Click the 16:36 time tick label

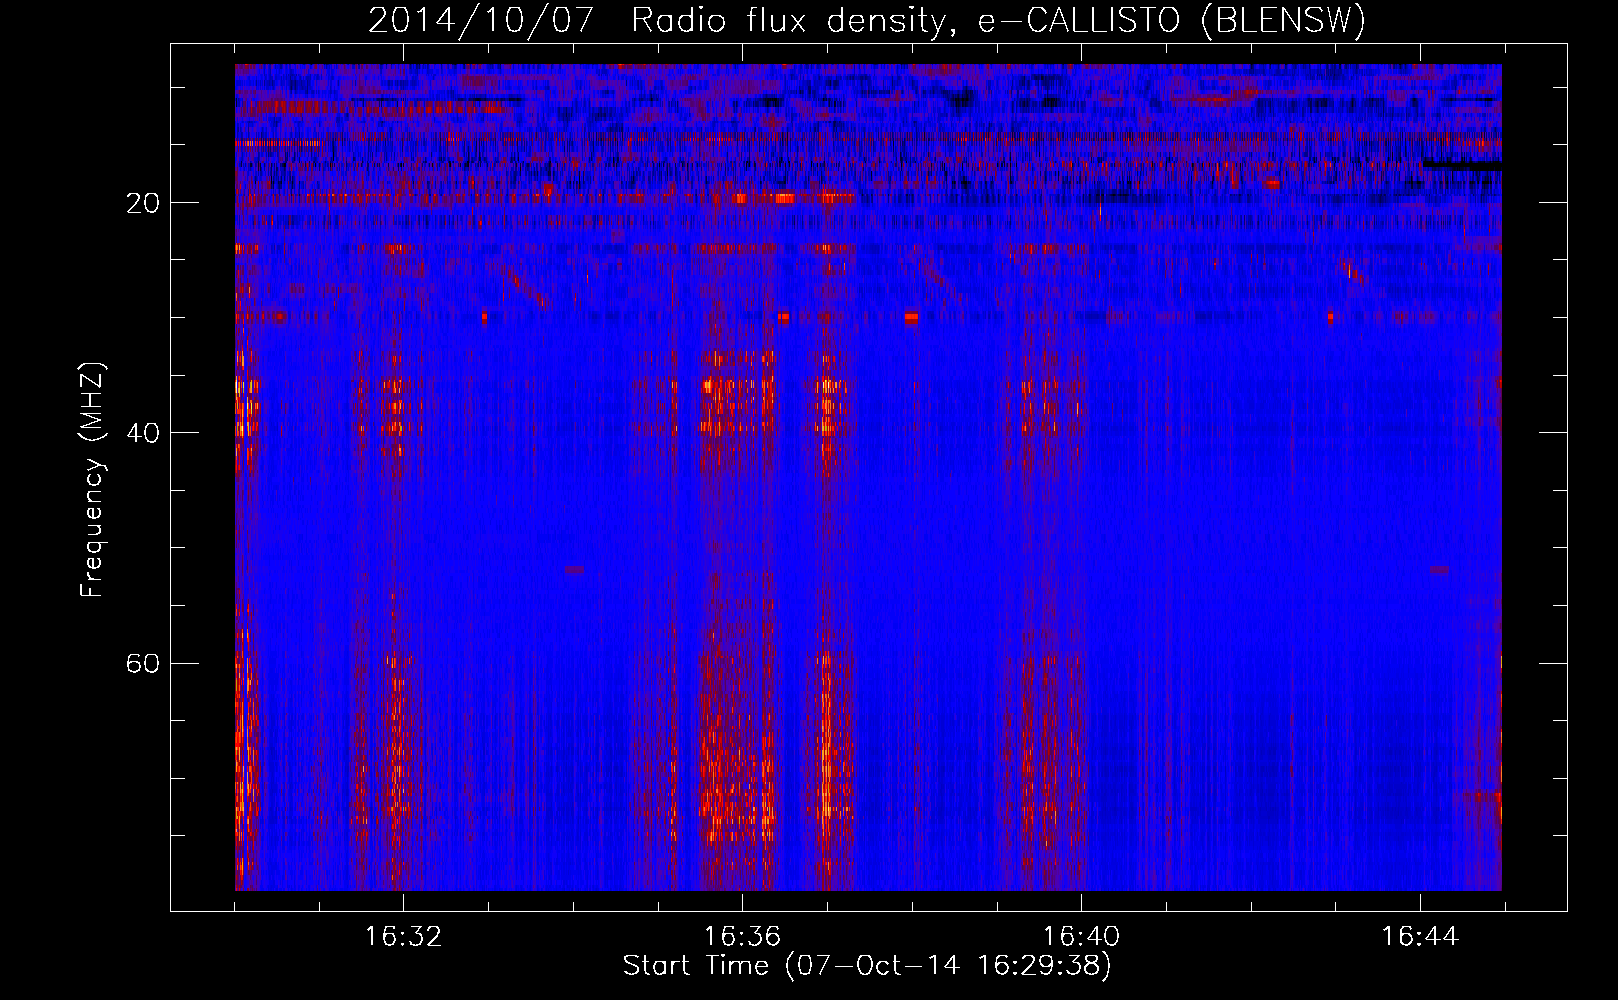[x=742, y=937]
